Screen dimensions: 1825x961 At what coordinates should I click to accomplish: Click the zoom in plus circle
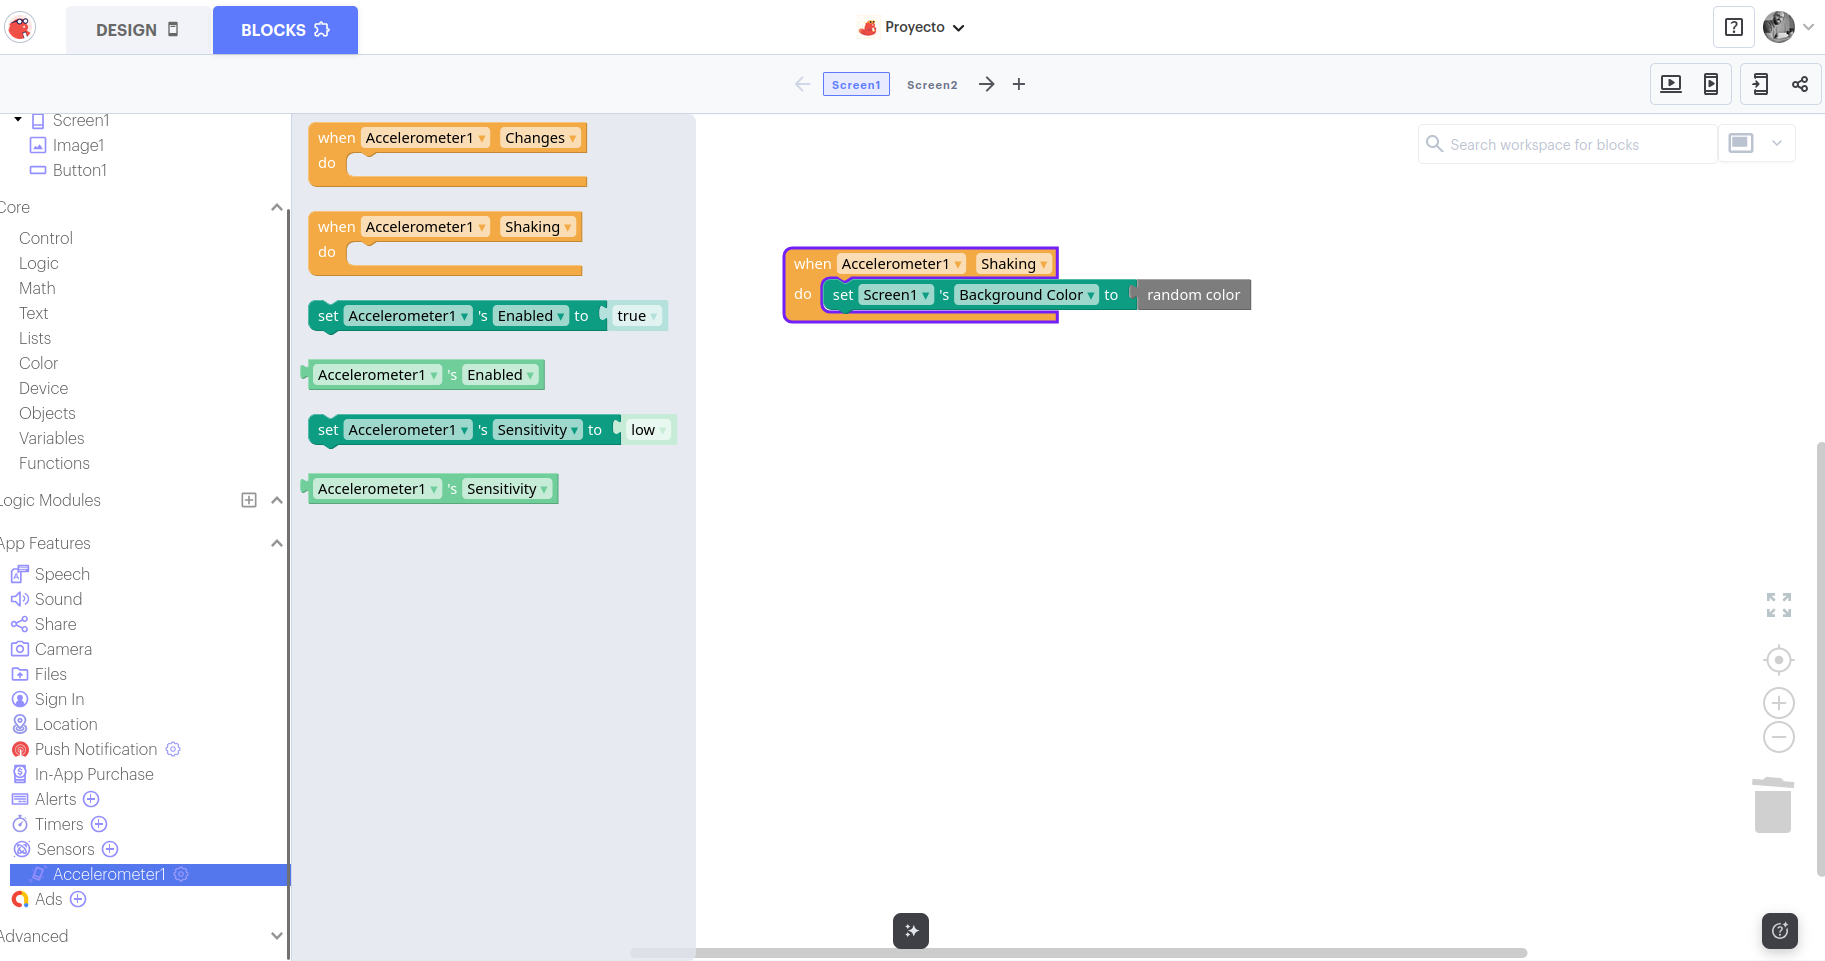coord(1778,703)
